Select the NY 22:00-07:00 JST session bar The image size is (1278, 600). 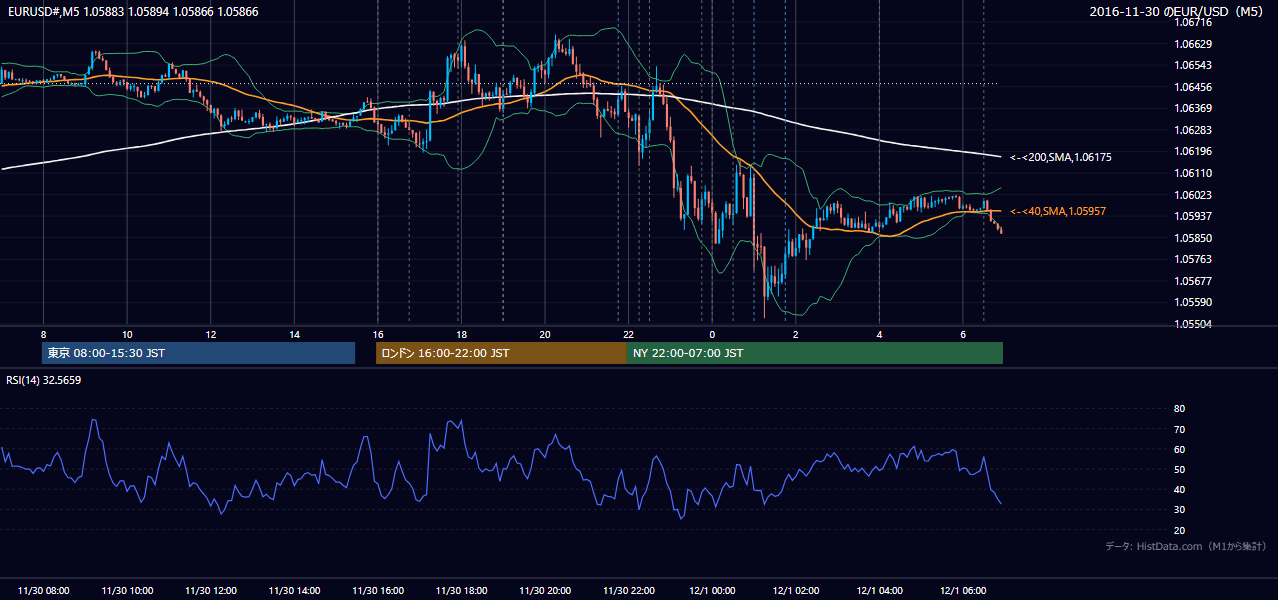815,353
